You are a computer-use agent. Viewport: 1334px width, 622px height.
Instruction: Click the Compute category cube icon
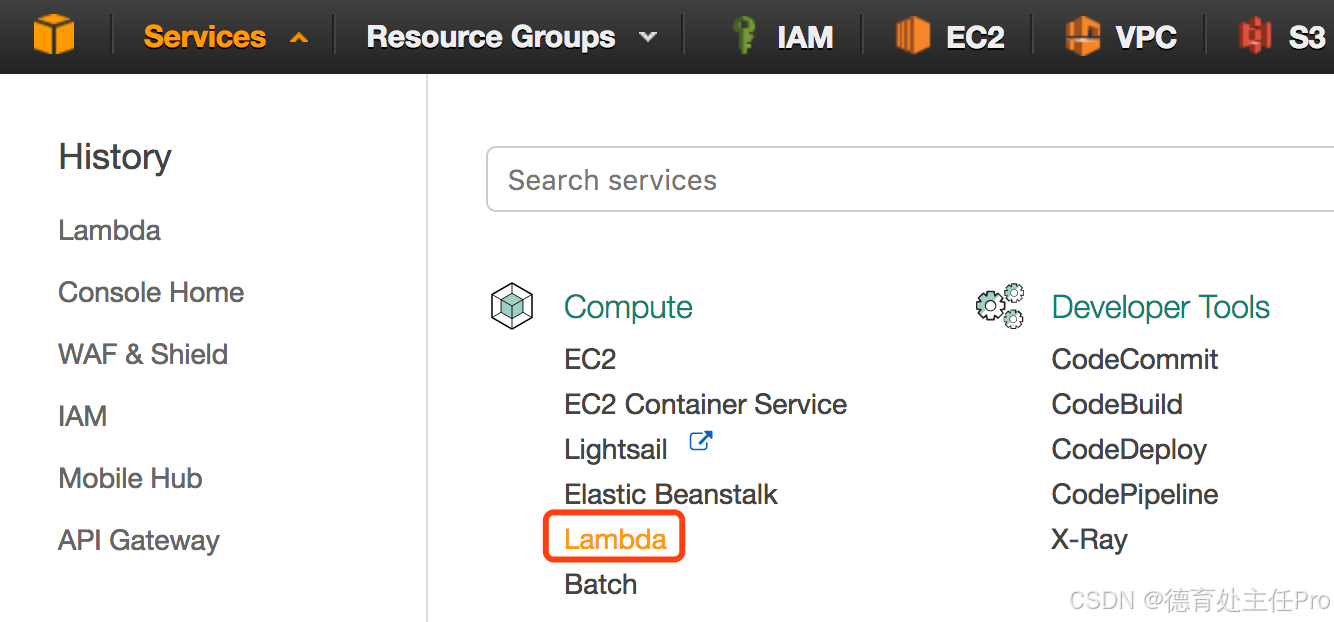(511, 306)
